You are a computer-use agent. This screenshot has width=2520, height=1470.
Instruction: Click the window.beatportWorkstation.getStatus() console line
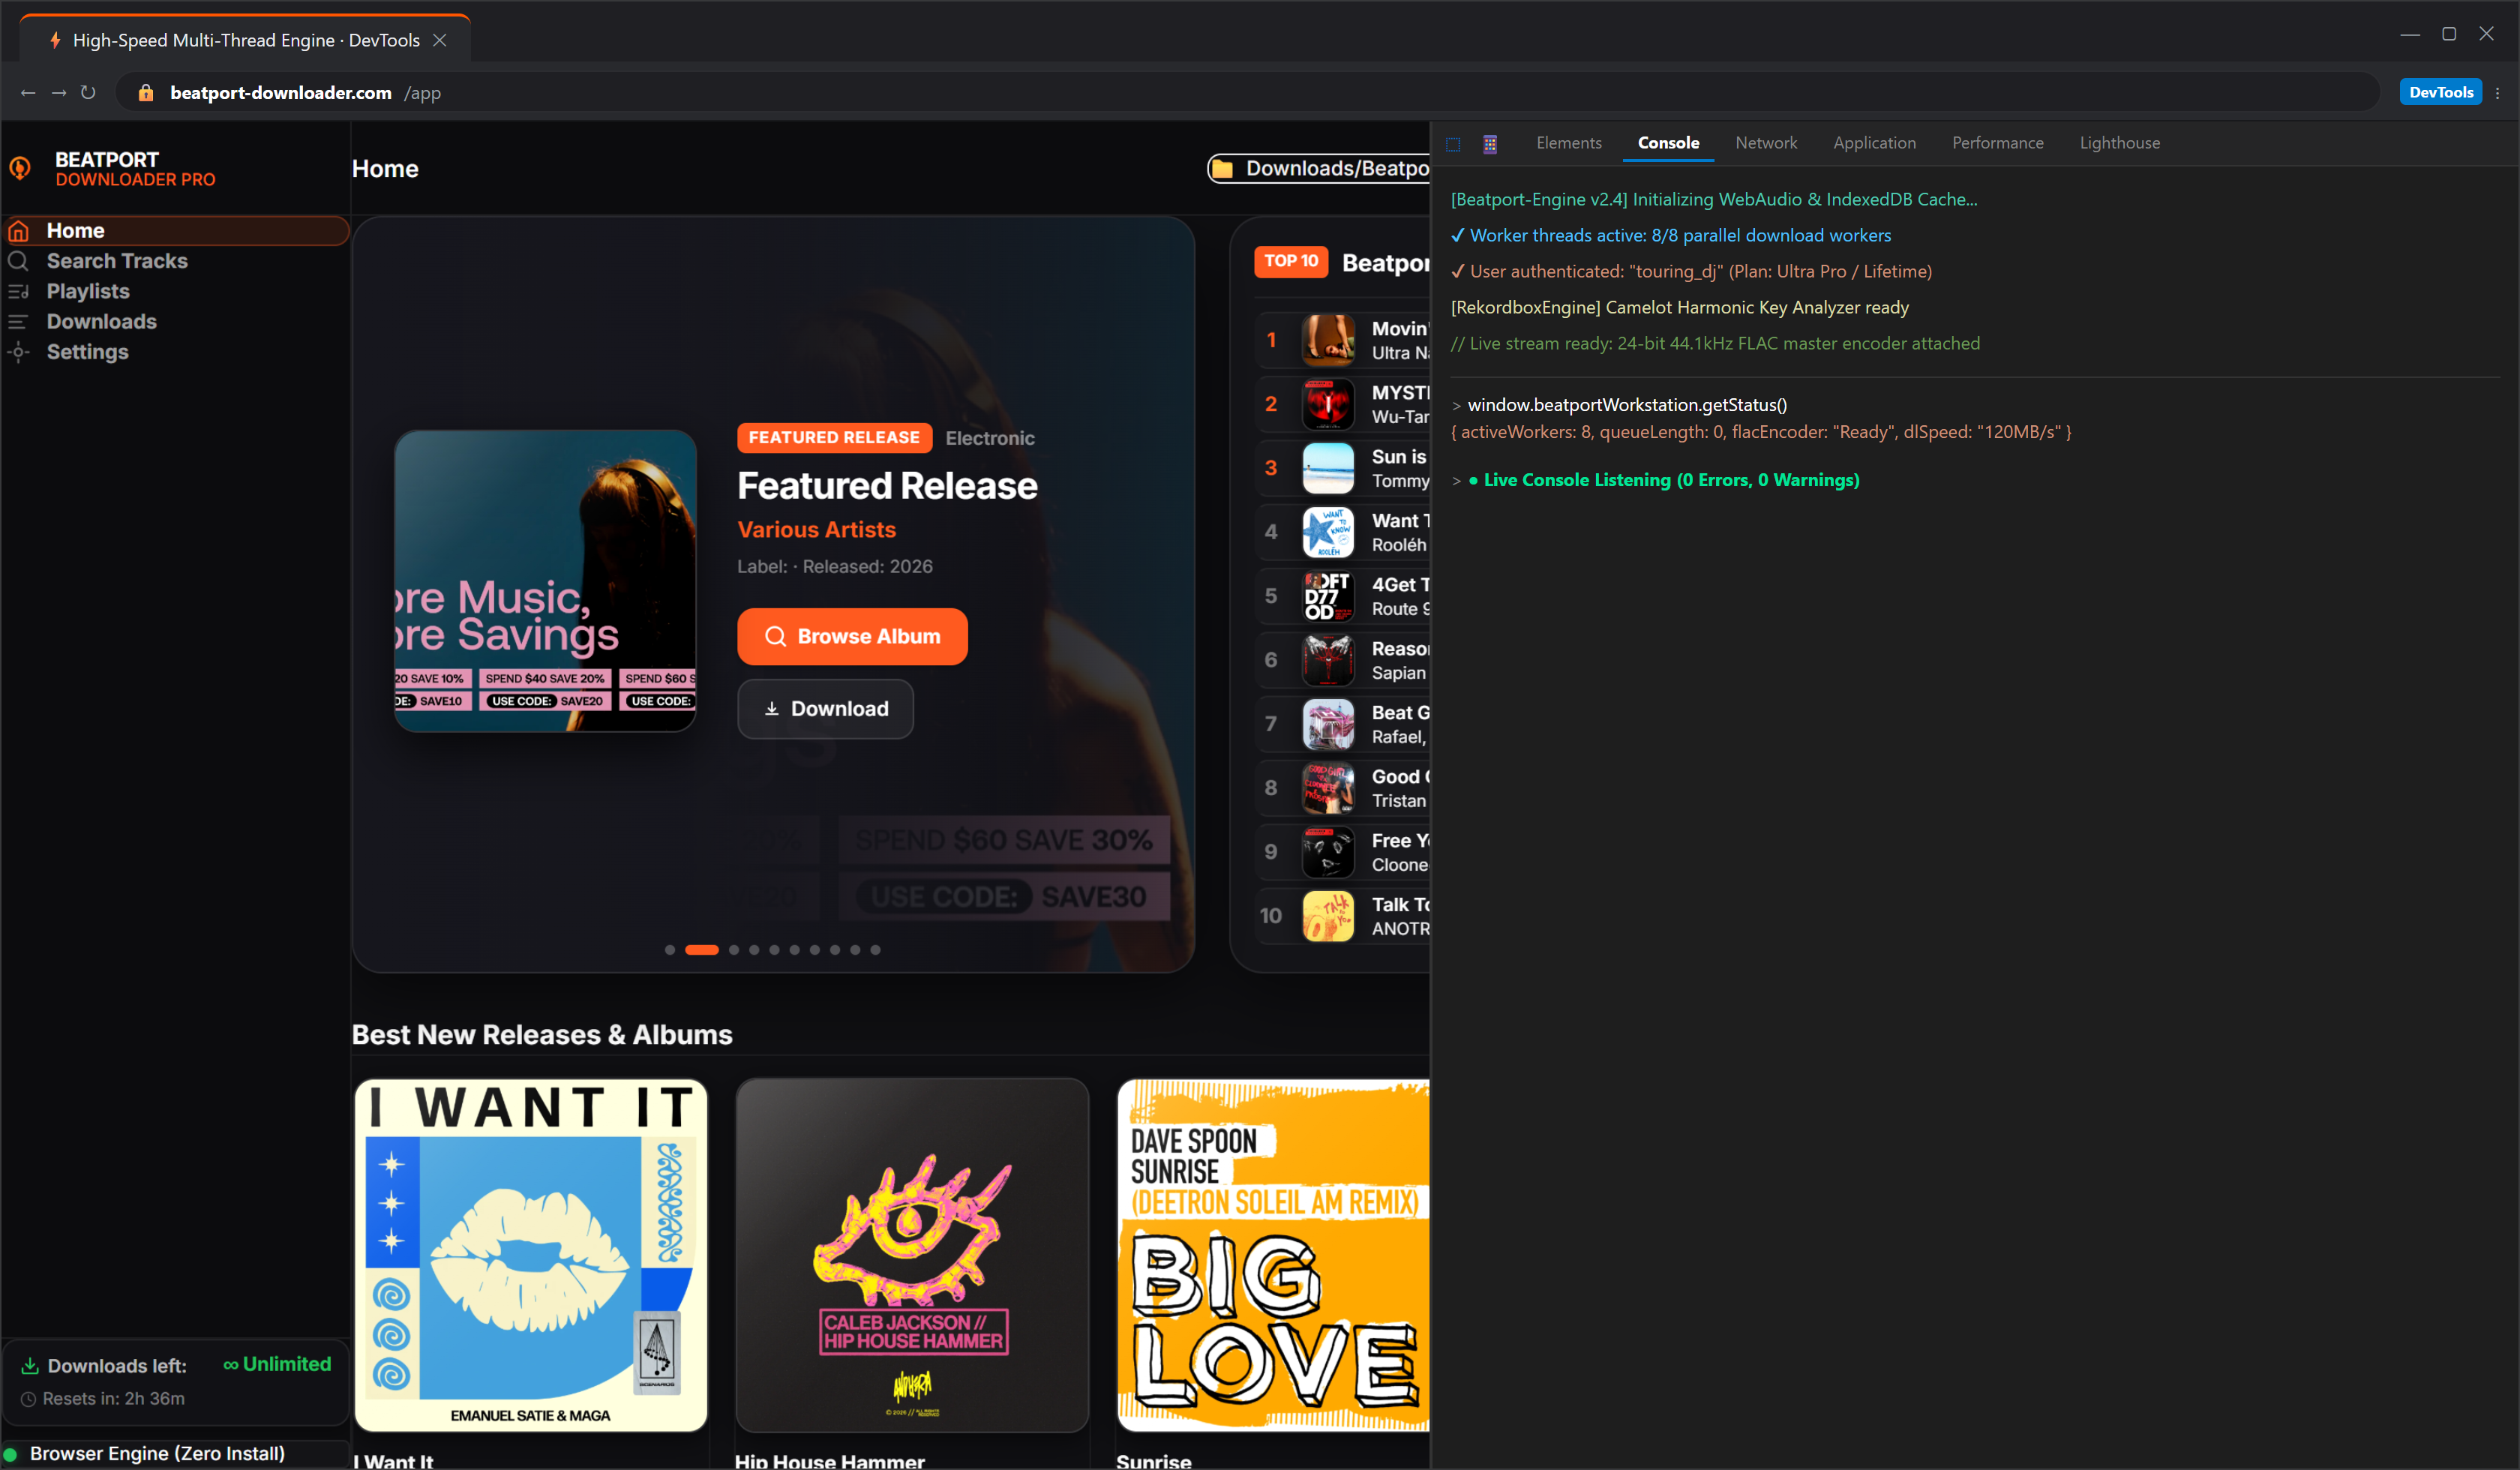tap(1626, 405)
